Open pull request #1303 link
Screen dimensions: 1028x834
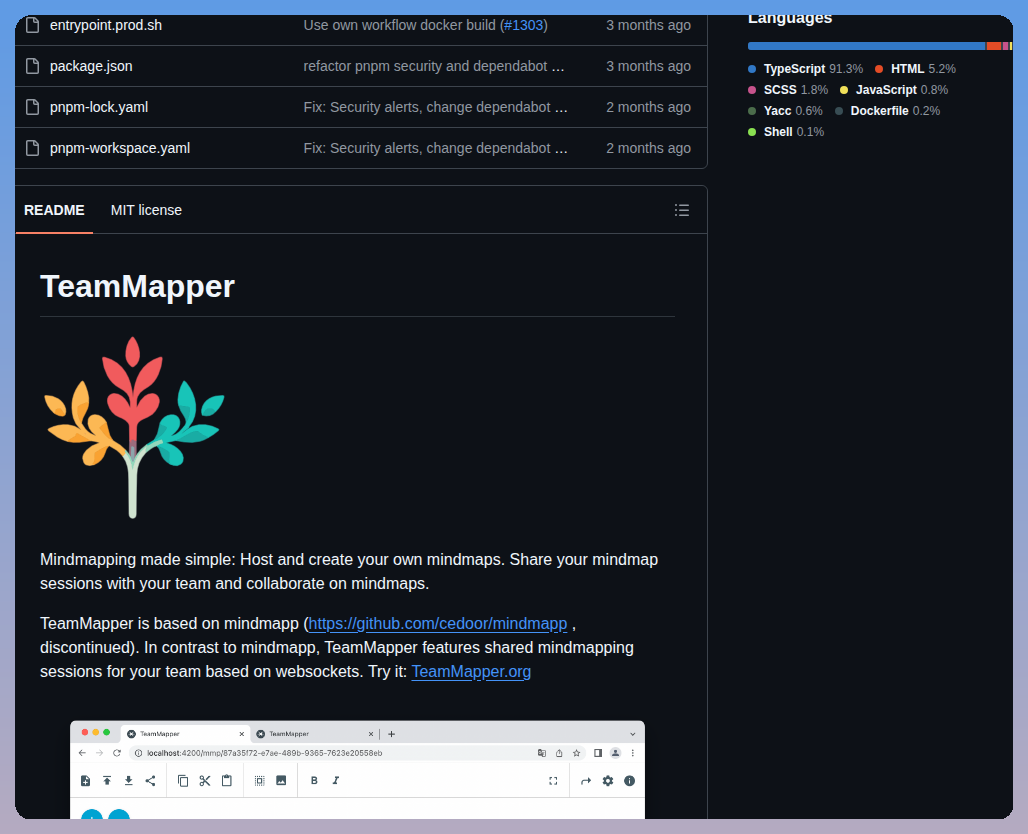tap(524, 25)
